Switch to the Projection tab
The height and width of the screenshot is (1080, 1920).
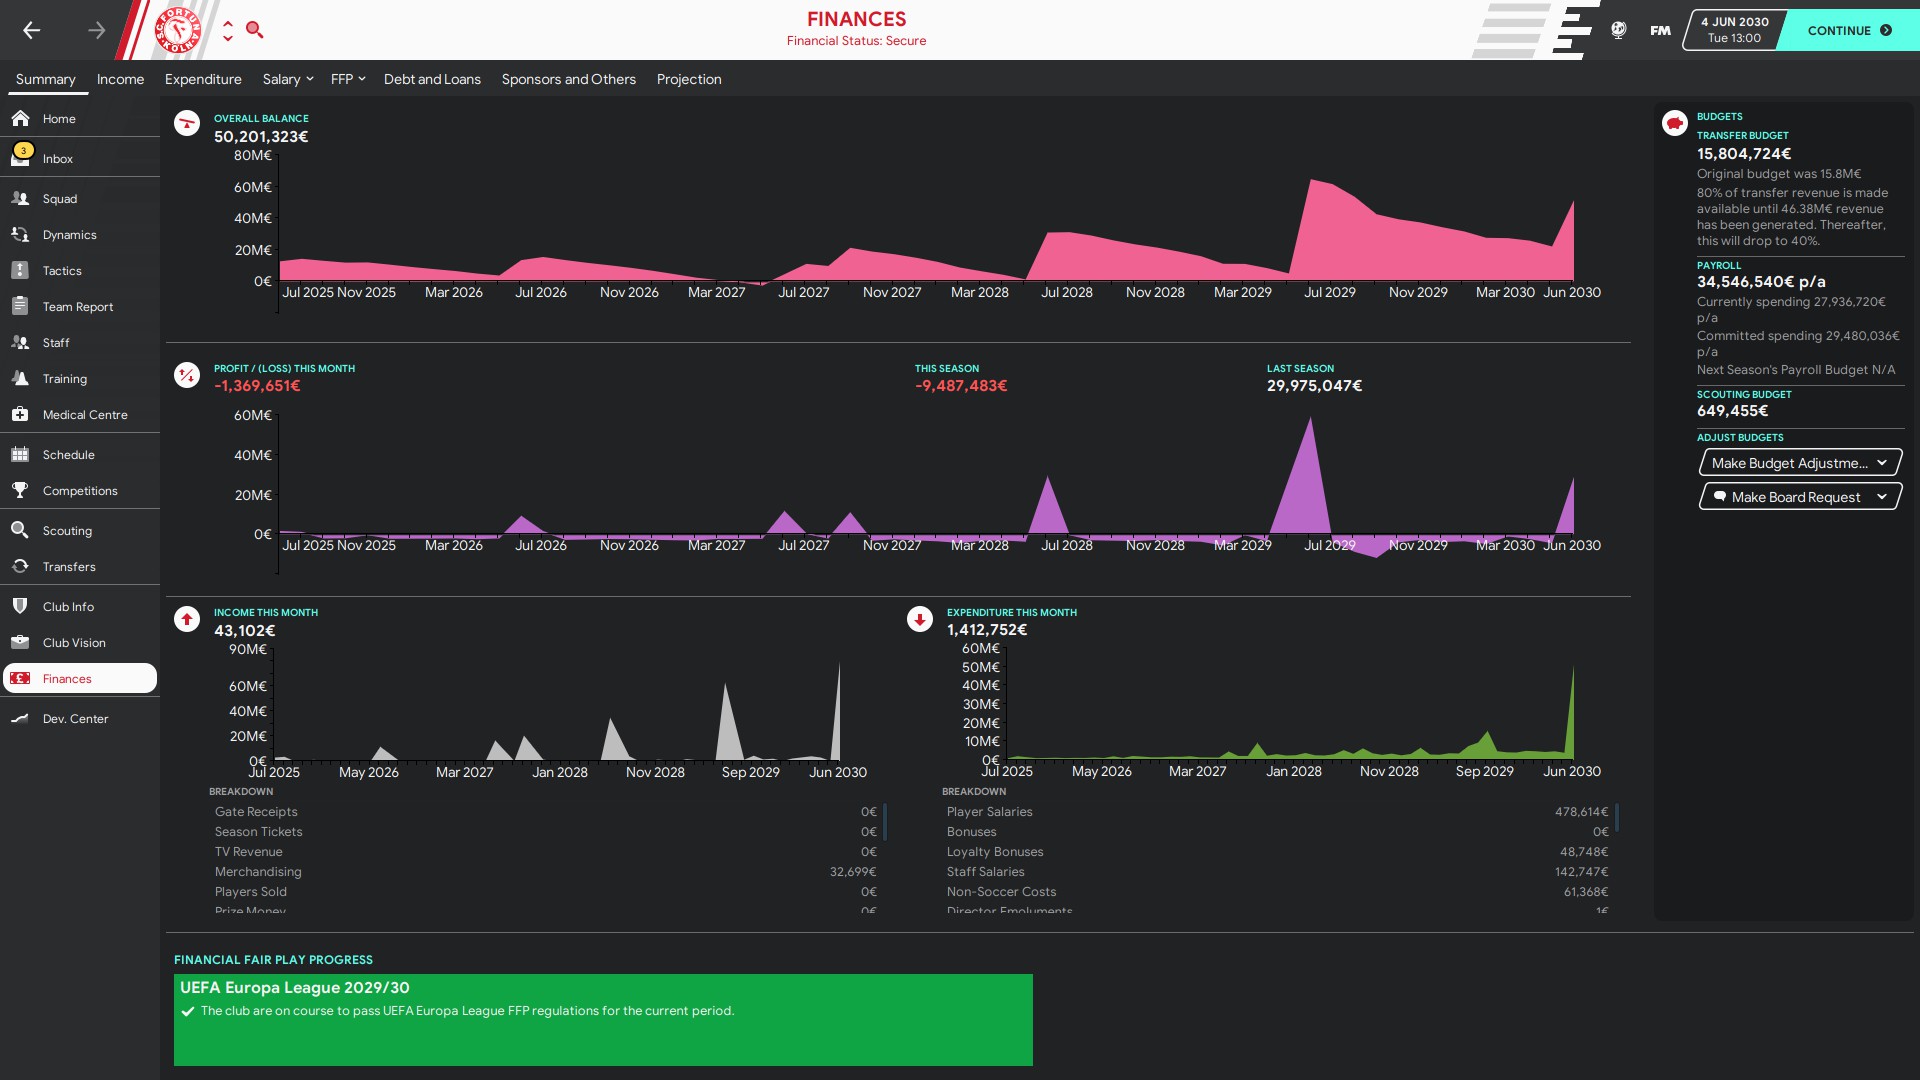[689, 79]
